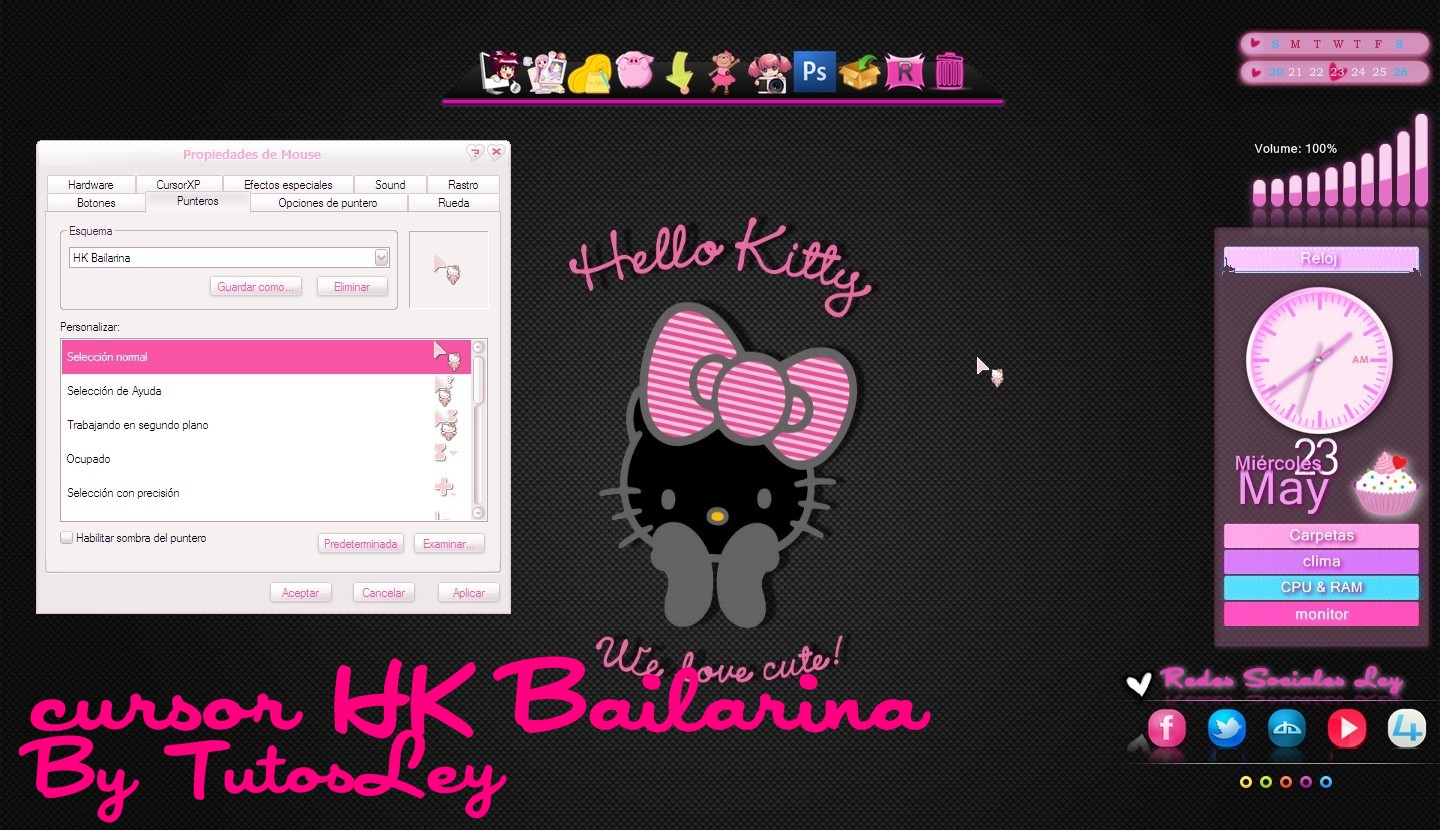
Task: Open the 4shared social icon
Action: tap(1406, 728)
